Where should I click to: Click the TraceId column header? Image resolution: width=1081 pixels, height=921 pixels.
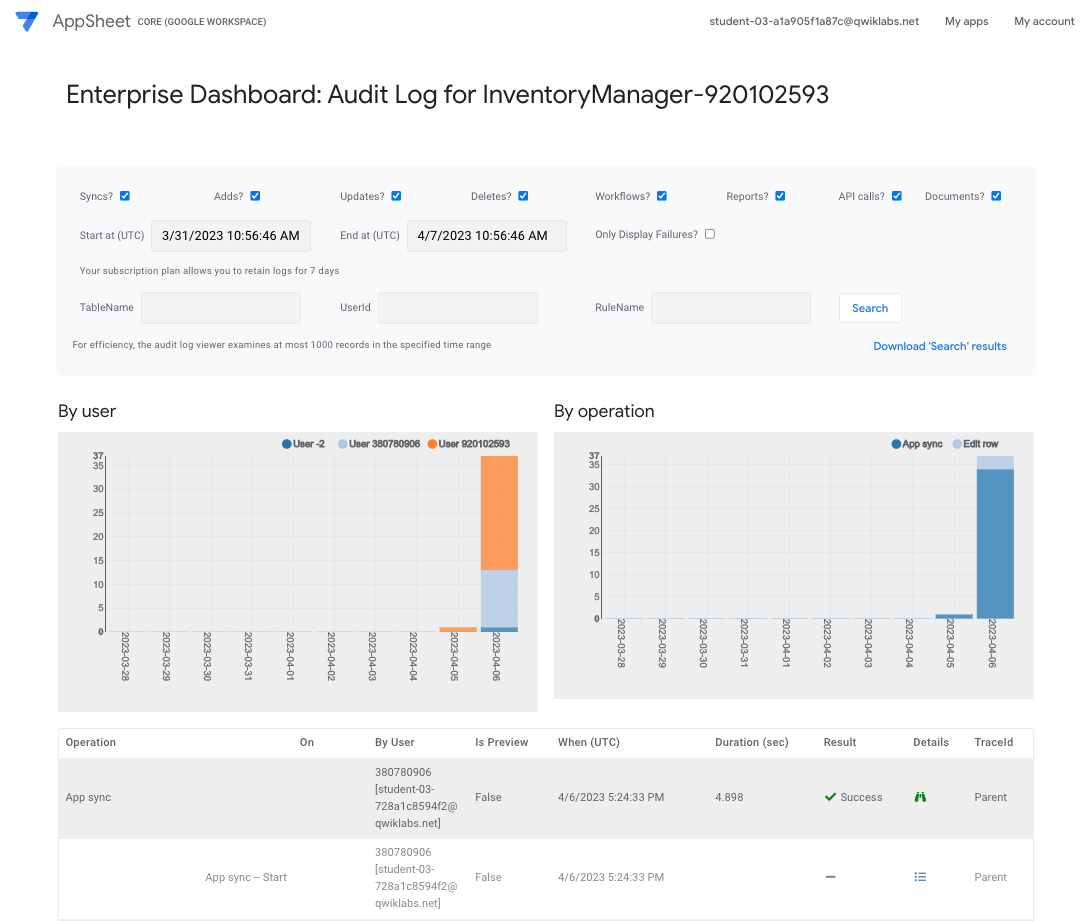coord(993,742)
